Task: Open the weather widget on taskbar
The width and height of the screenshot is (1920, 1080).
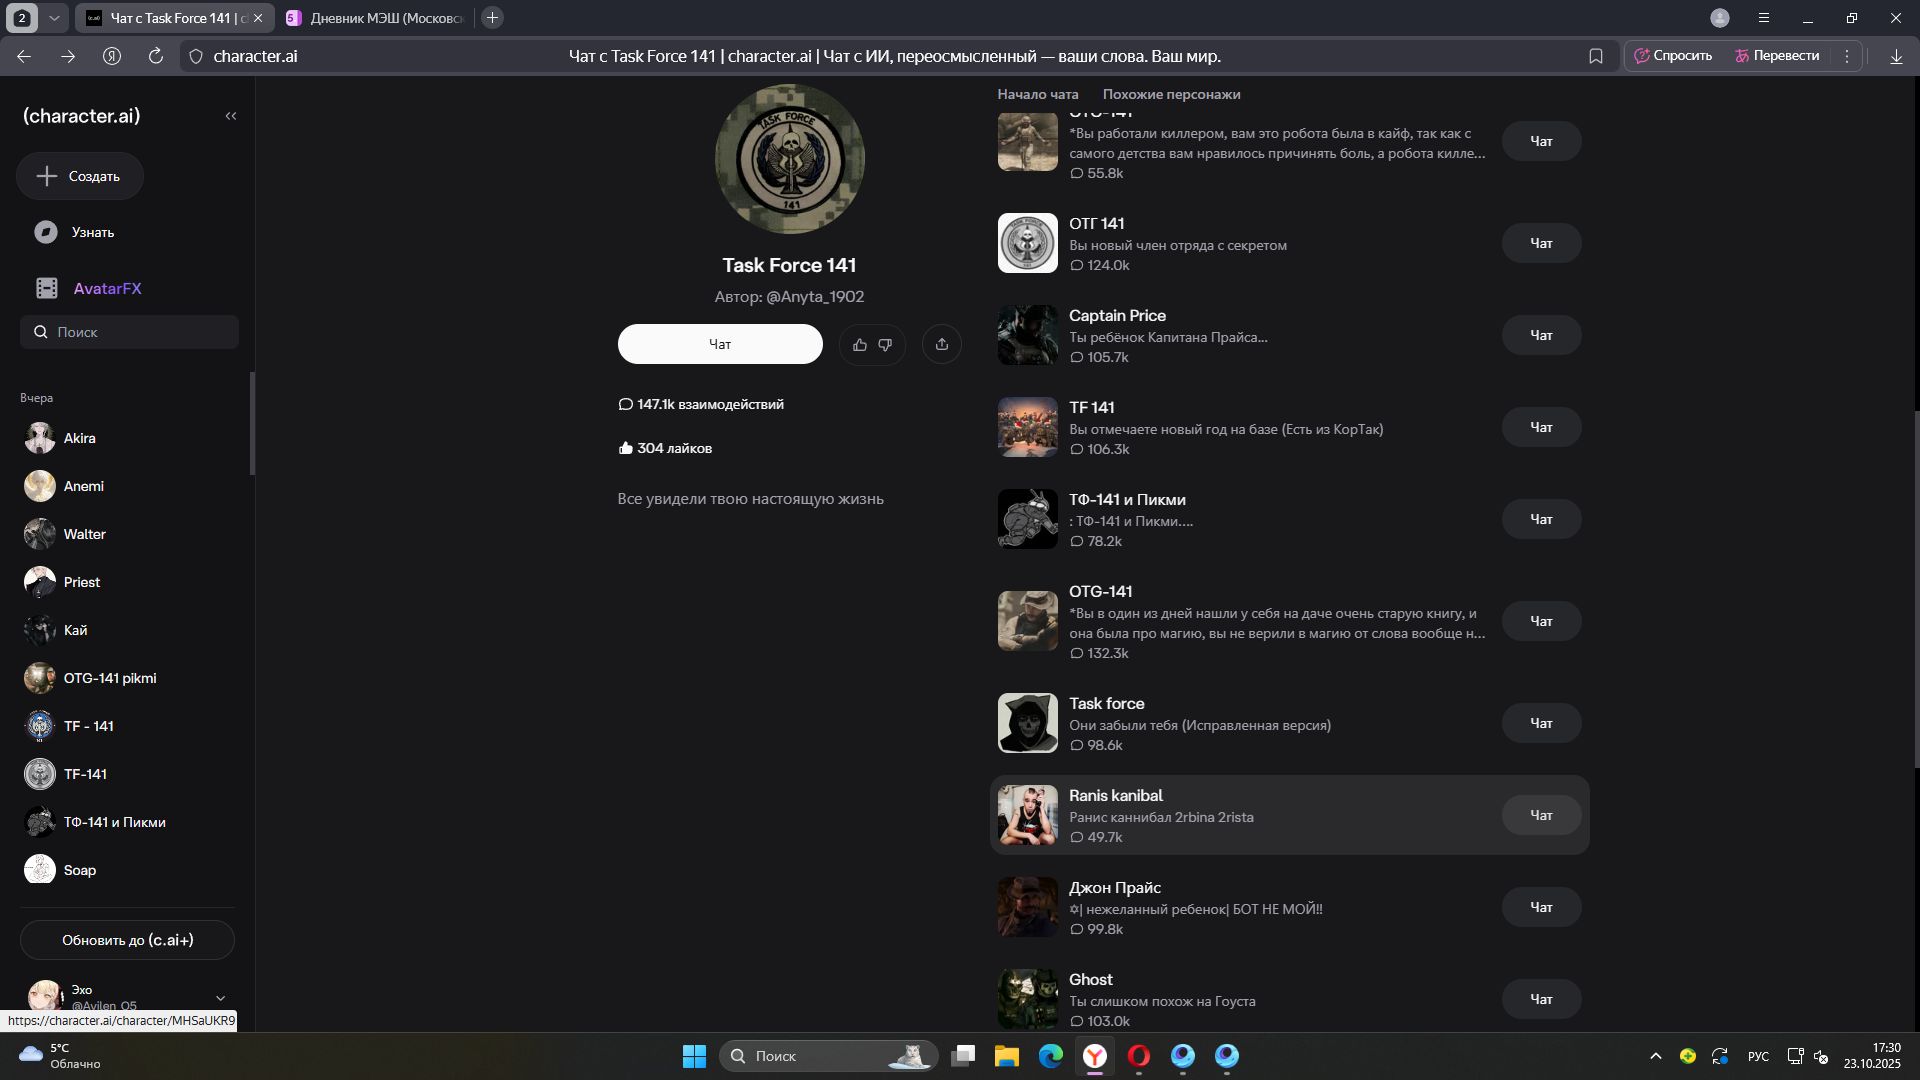Action: [60, 1056]
